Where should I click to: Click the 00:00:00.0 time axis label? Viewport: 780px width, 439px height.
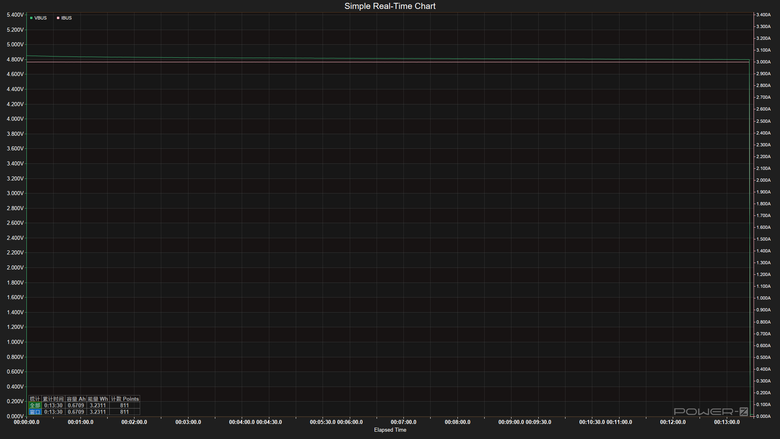26,422
